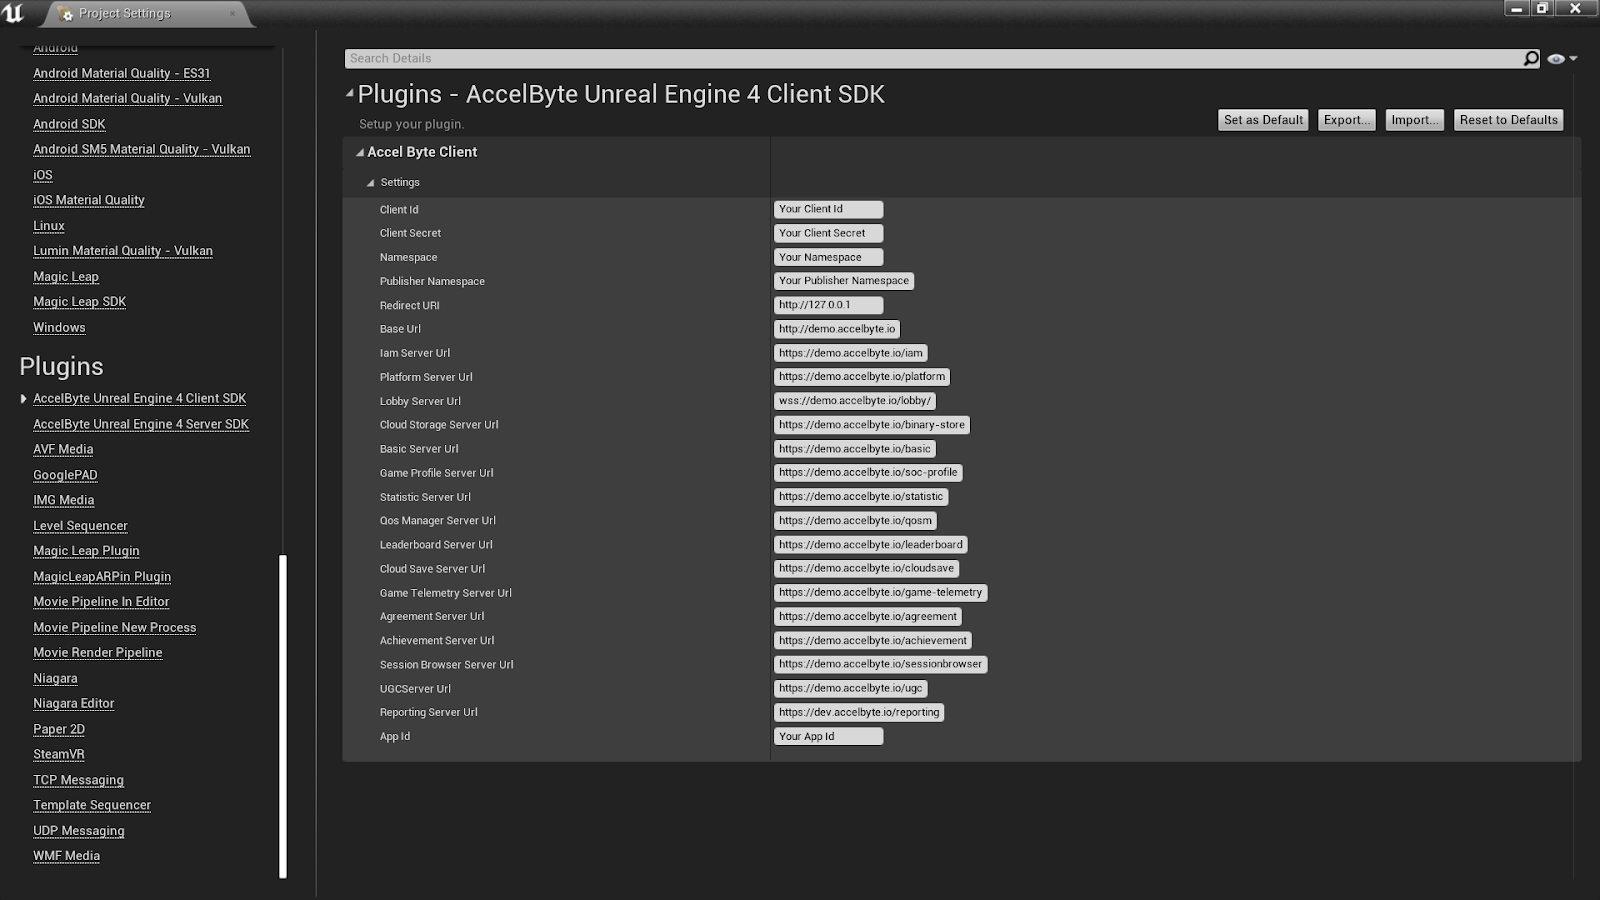The width and height of the screenshot is (1600, 900).
Task: Open Movie Render Pipeline settings
Action: 97,653
